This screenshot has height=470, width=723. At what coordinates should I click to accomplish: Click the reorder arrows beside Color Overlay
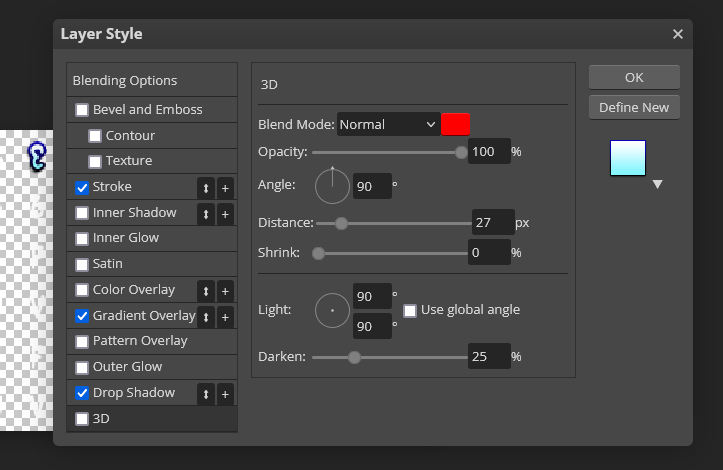[x=206, y=291]
